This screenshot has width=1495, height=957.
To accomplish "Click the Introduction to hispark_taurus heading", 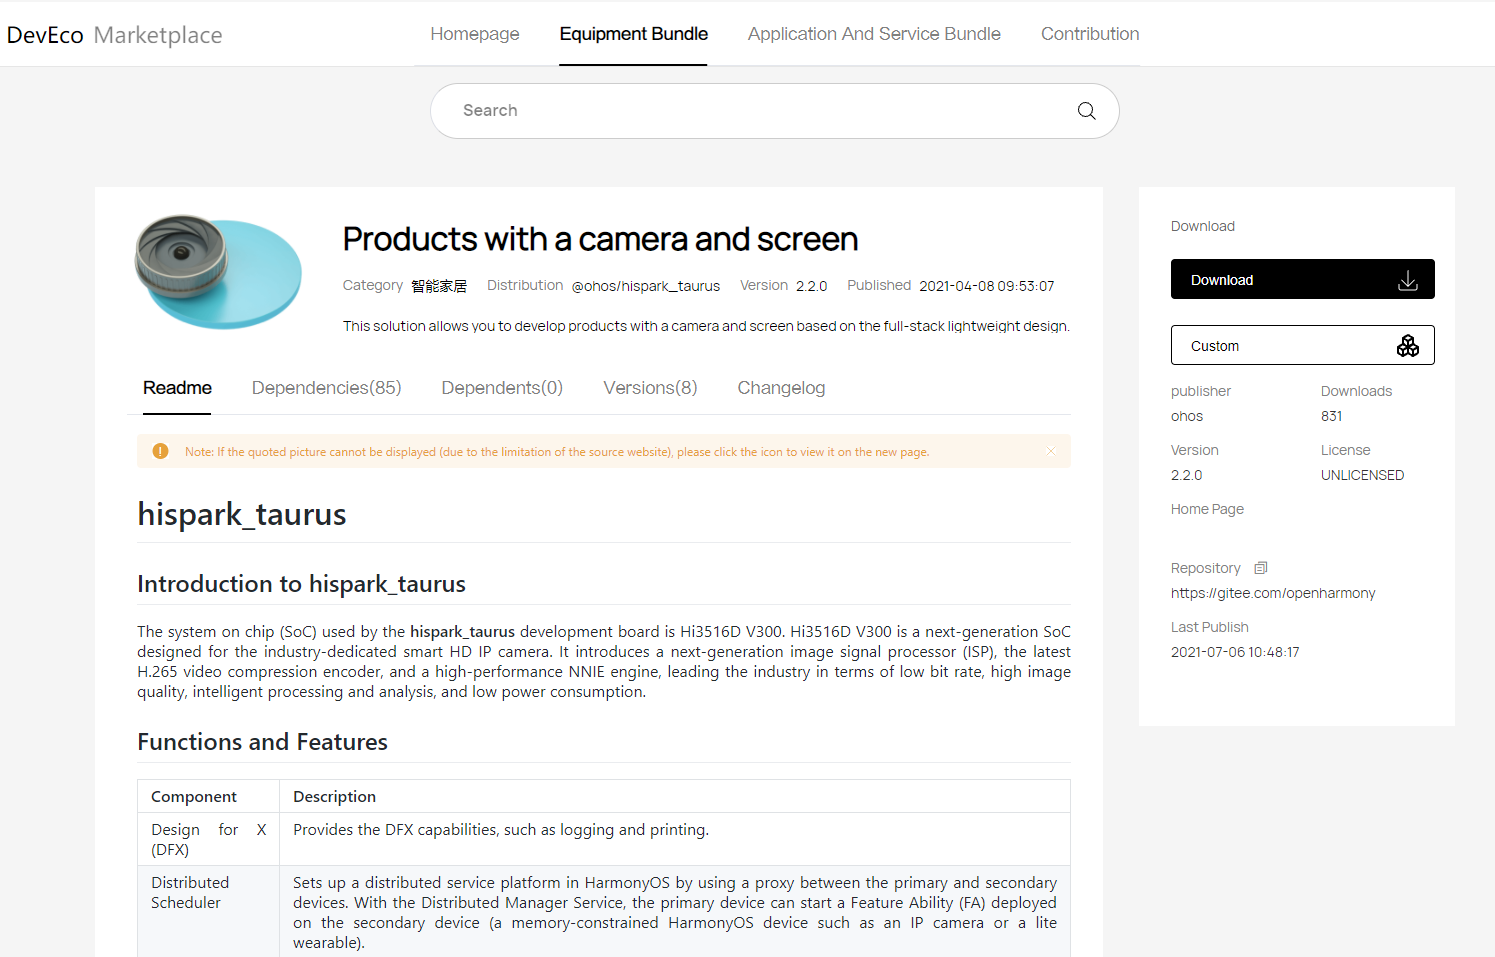I will pos(301,584).
